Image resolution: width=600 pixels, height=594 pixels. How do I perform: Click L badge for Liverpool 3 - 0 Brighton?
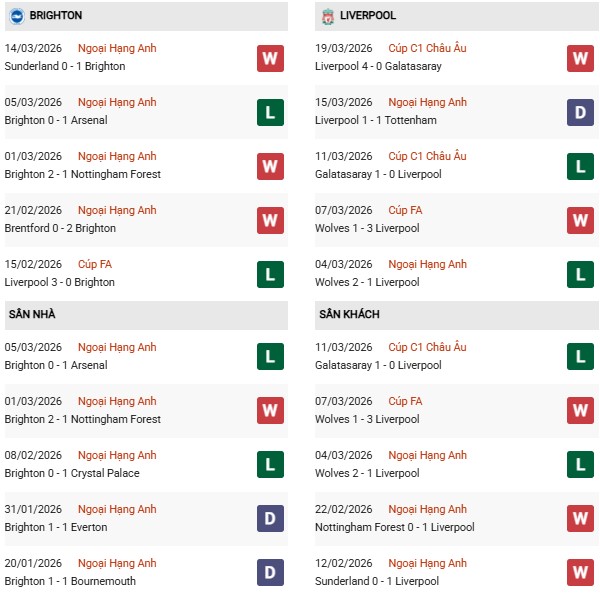point(270,274)
